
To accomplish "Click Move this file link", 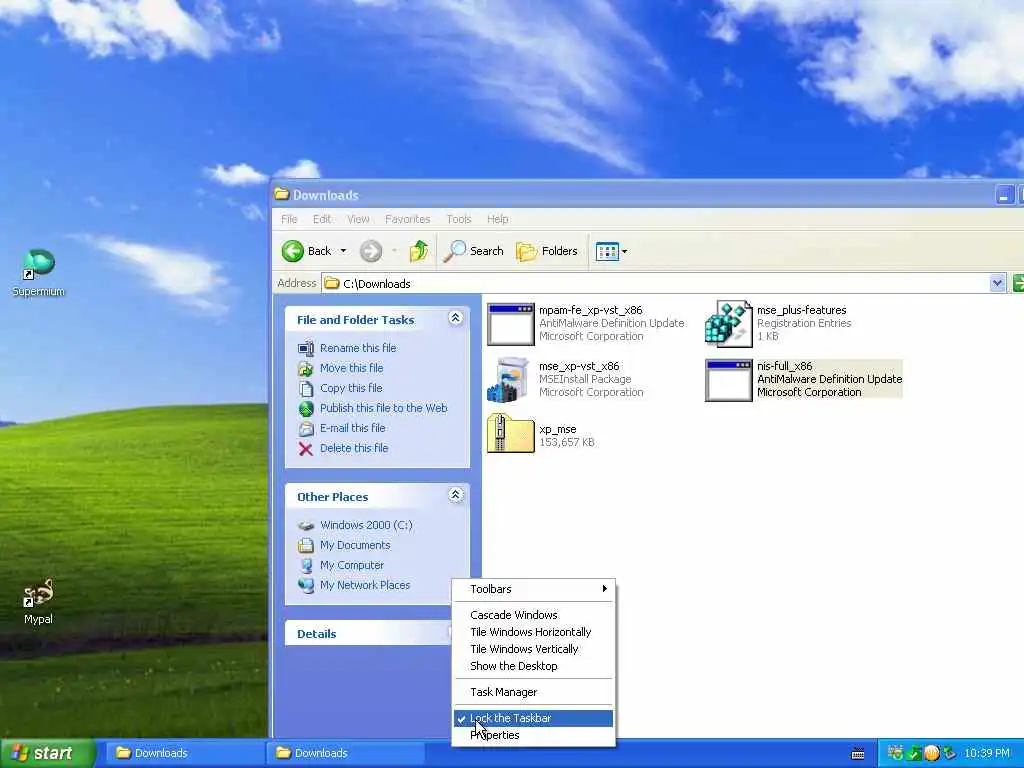I will click(x=351, y=368).
